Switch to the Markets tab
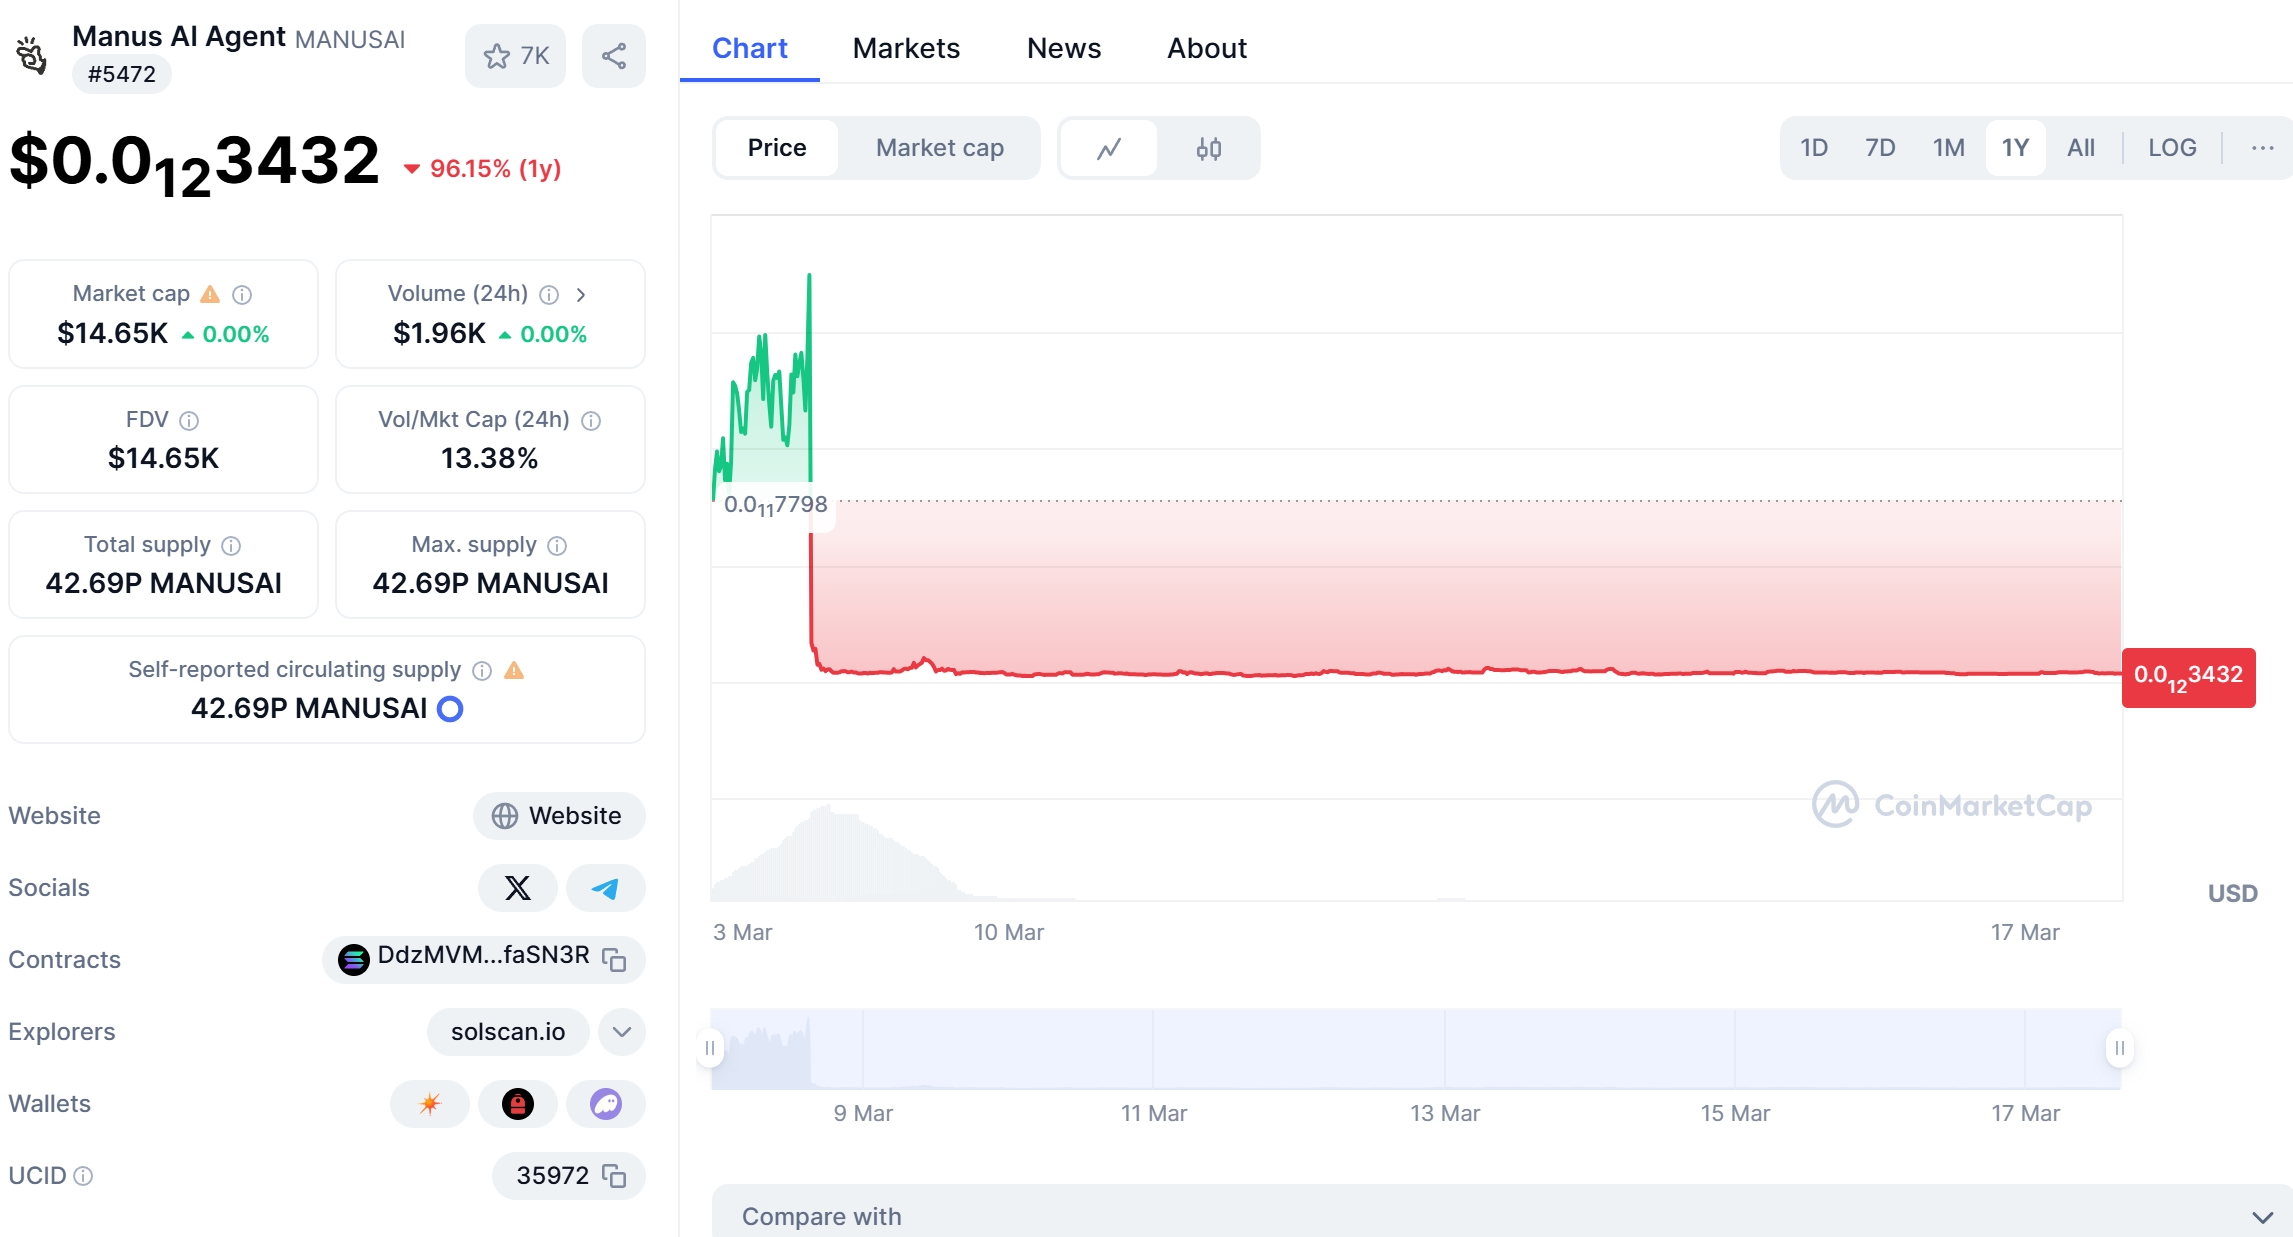The image size is (2293, 1237). 904,46
